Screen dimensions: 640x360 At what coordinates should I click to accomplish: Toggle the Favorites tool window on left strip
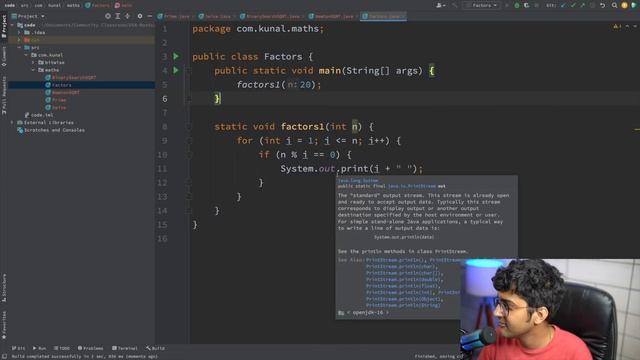point(4,325)
